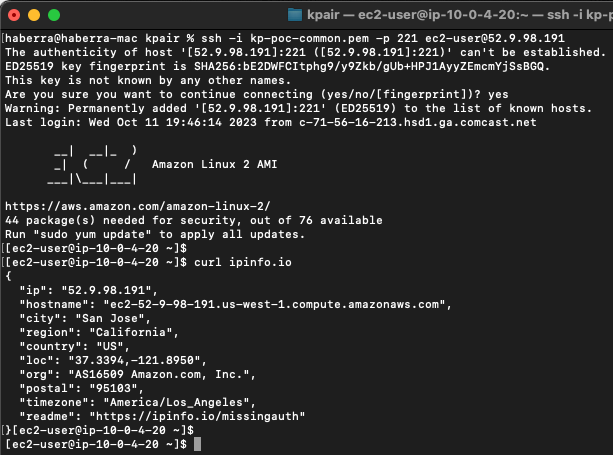613x455 pixels.
Task: Click the blue folder icon in title bar
Action: pos(295,15)
